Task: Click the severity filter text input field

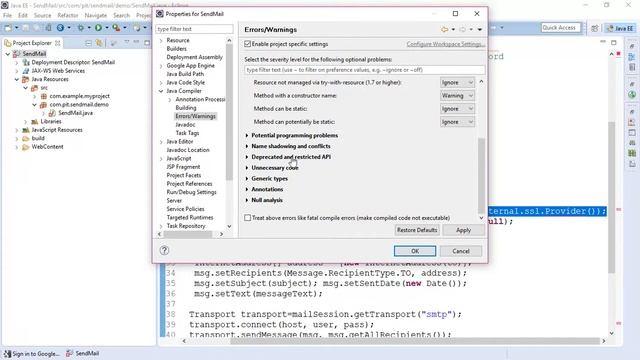Action: [x=364, y=70]
